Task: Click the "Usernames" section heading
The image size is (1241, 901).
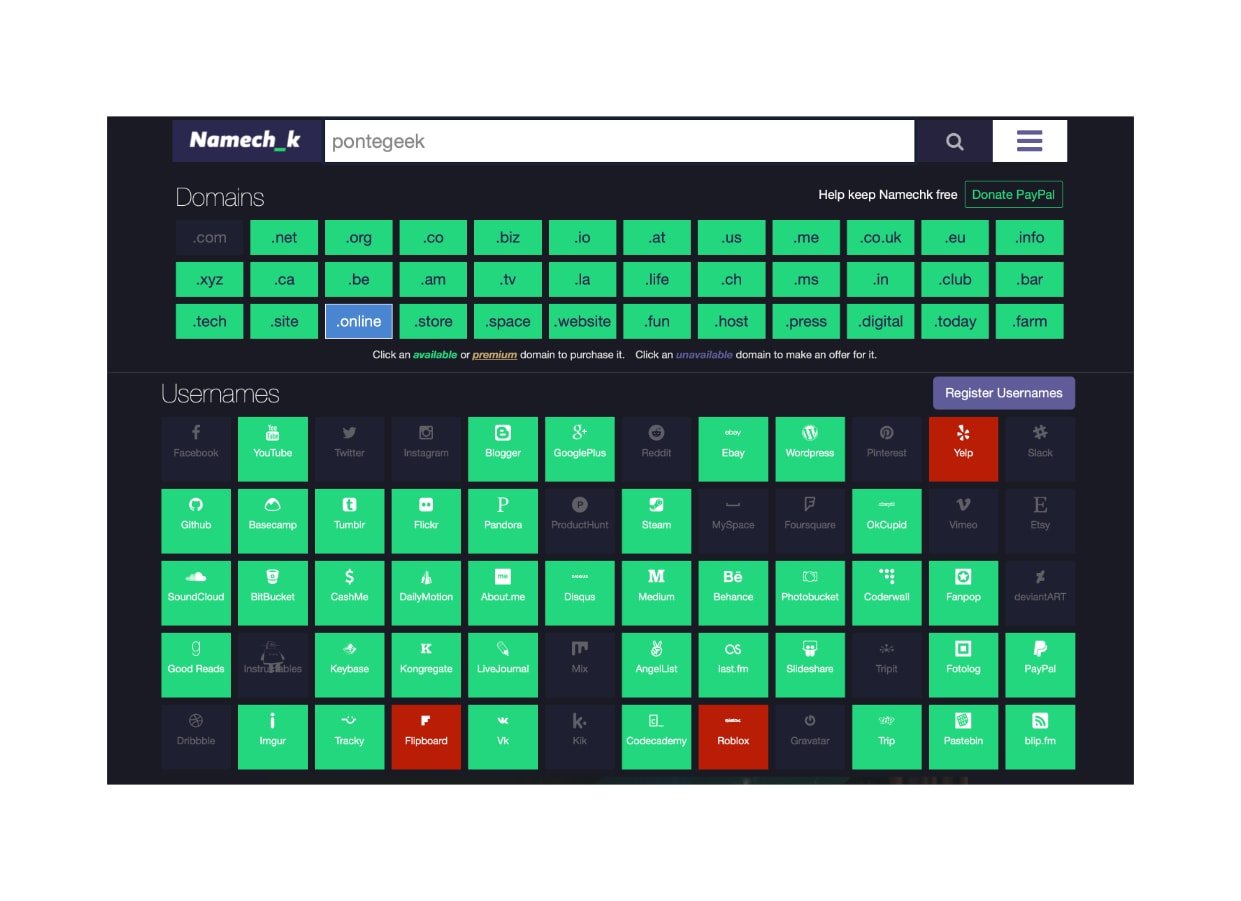Action: [x=220, y=394]
